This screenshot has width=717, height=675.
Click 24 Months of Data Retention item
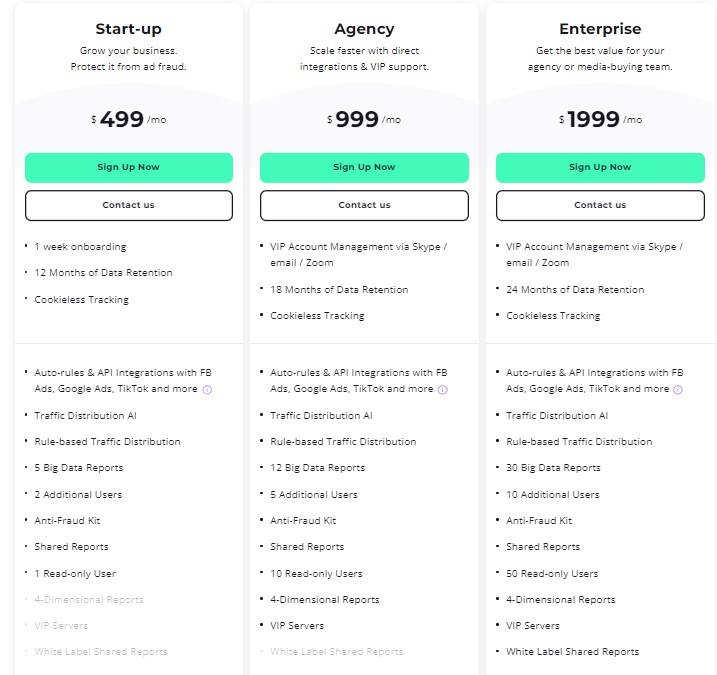(575, 289)
